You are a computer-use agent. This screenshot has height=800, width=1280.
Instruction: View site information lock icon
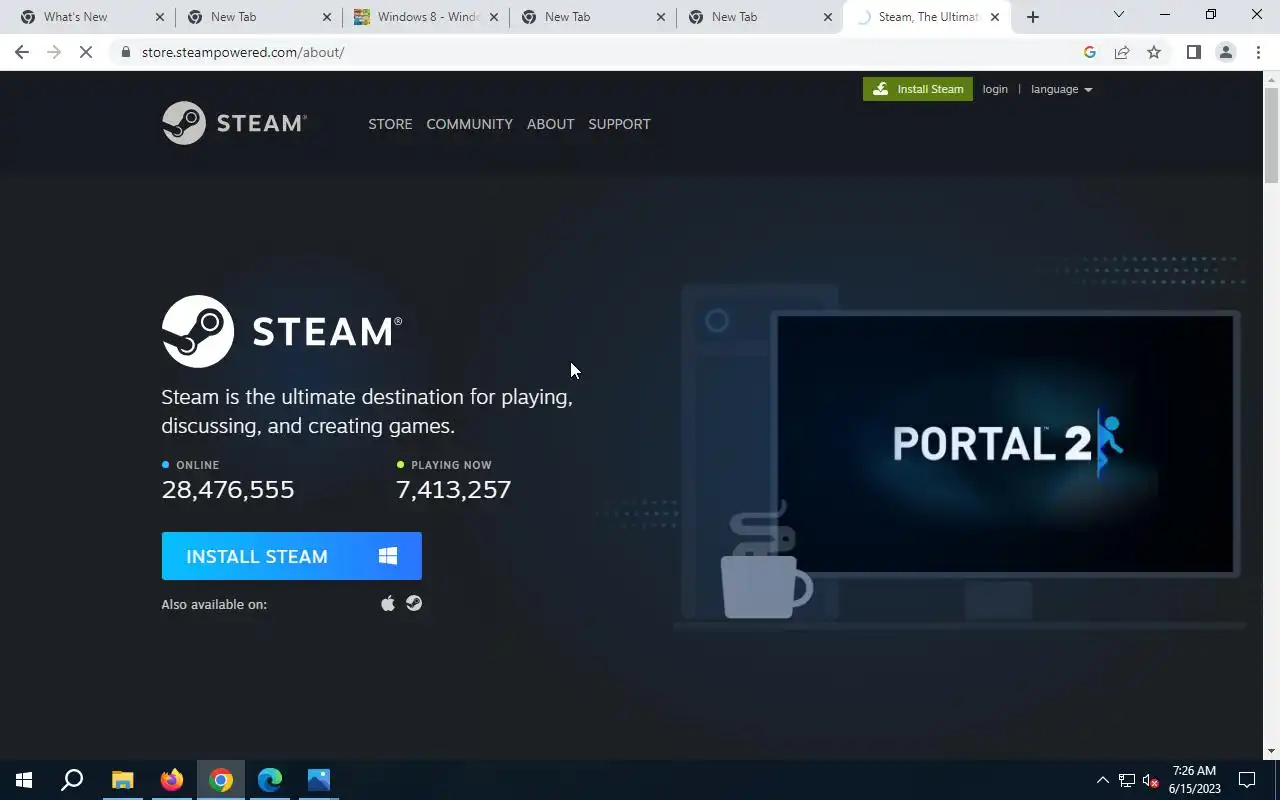coord(125,52)
